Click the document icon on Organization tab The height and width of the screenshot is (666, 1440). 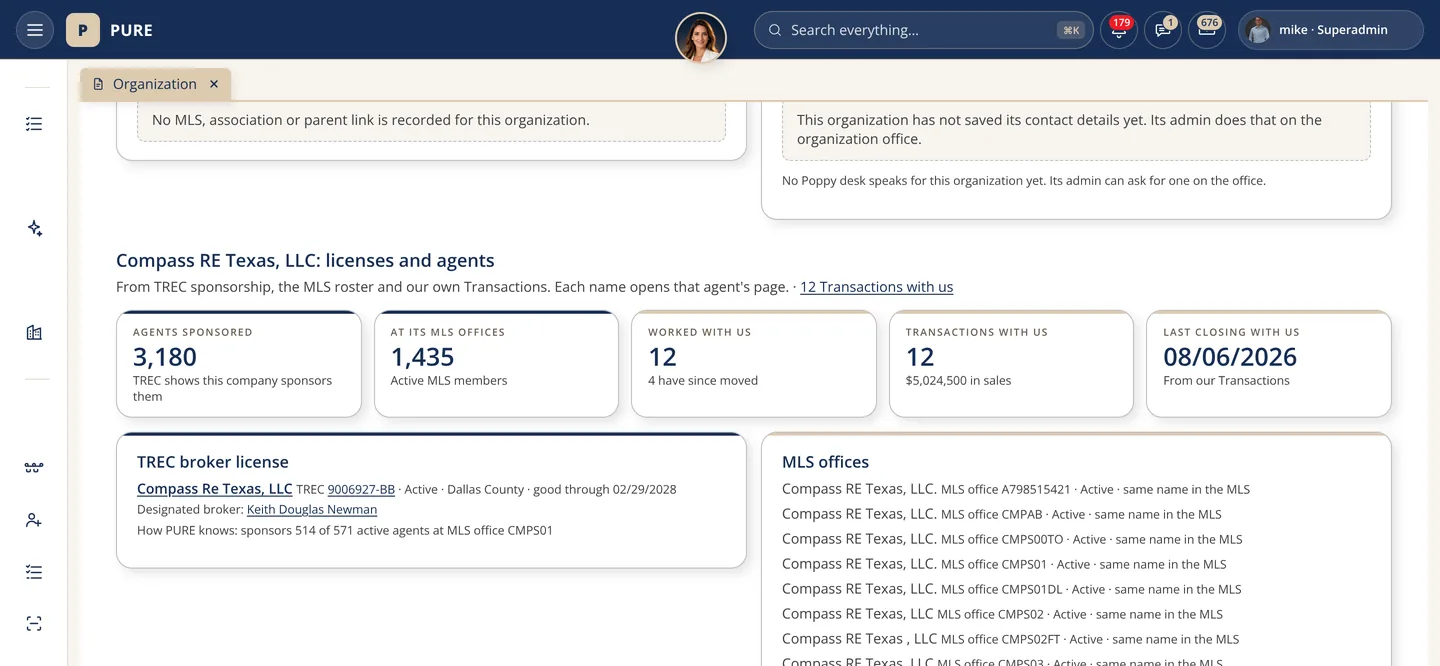98,84
